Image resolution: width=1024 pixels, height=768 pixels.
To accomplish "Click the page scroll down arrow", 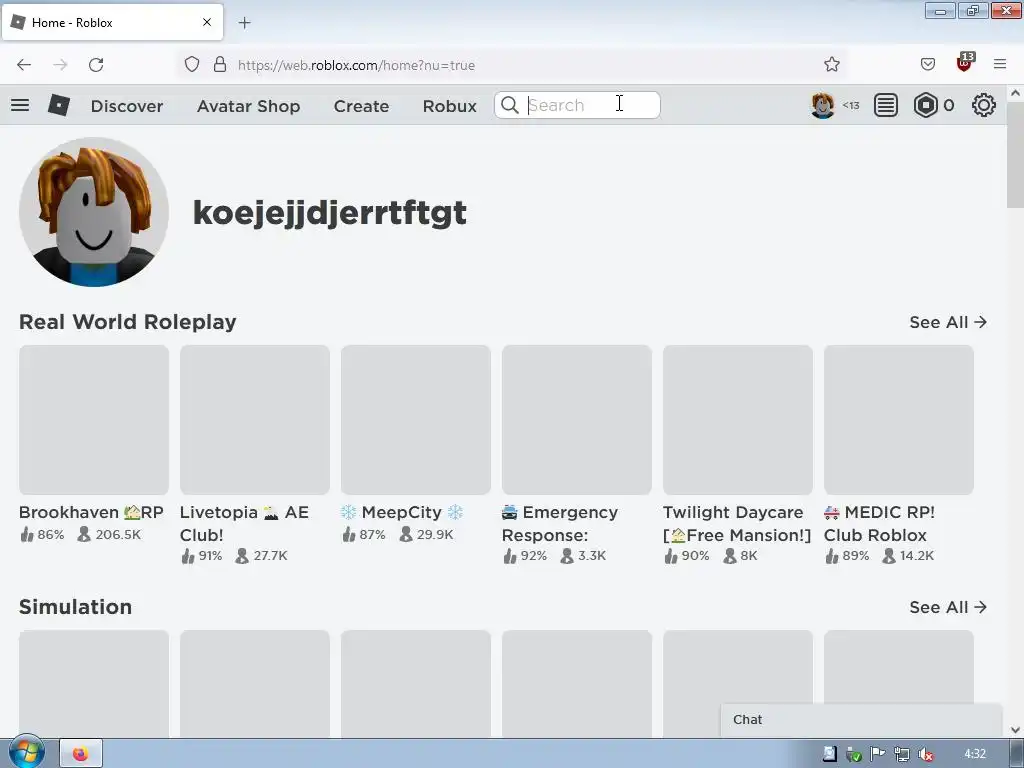I will (x=1015, y=729).
